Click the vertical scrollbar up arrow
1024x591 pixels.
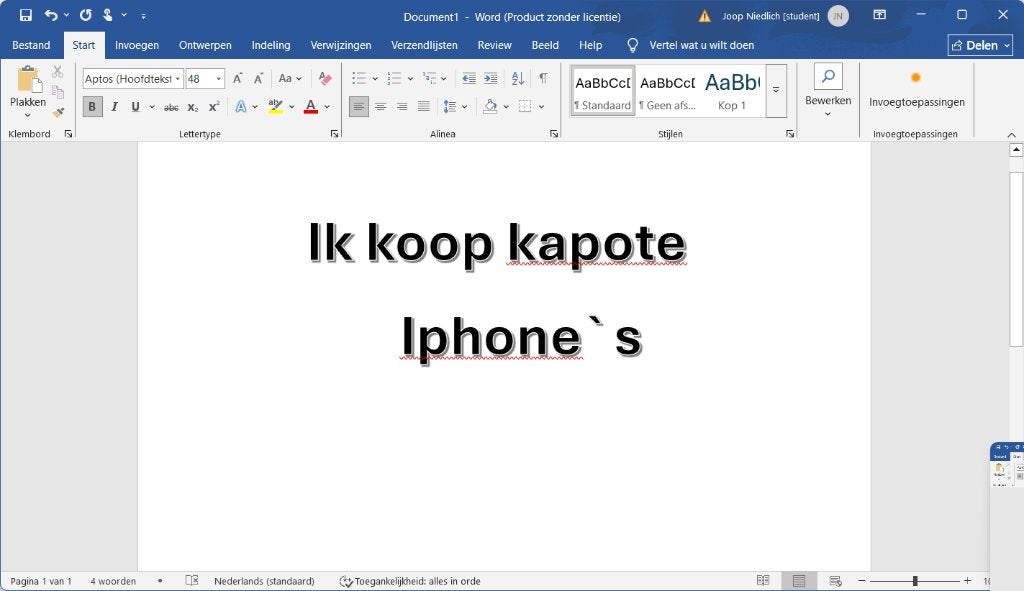point(1016,150)
